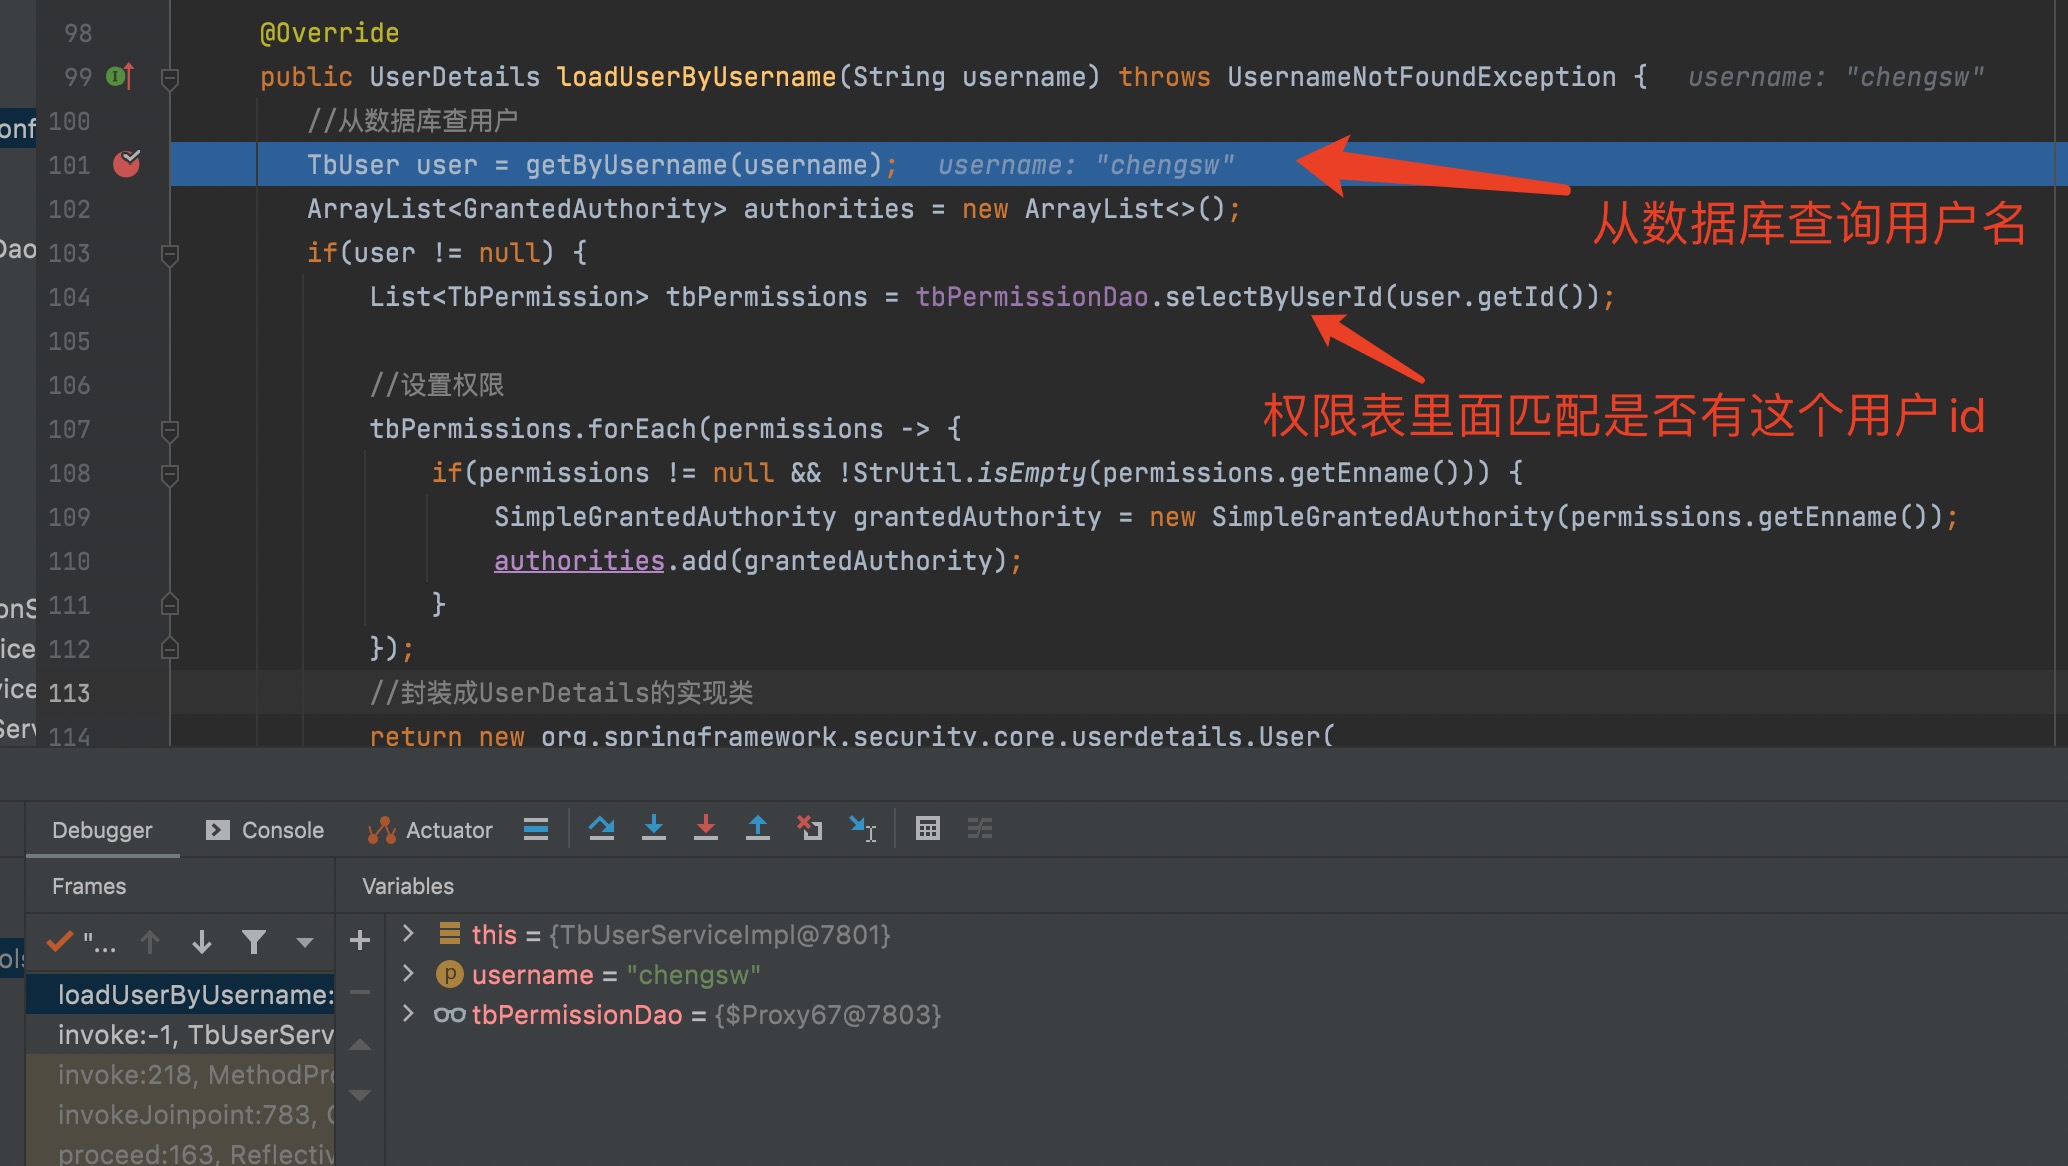The width and height of the screenshot is (2068, 1166).
Task: Click the Run to Cursor icon
Action: pos(862,828)
